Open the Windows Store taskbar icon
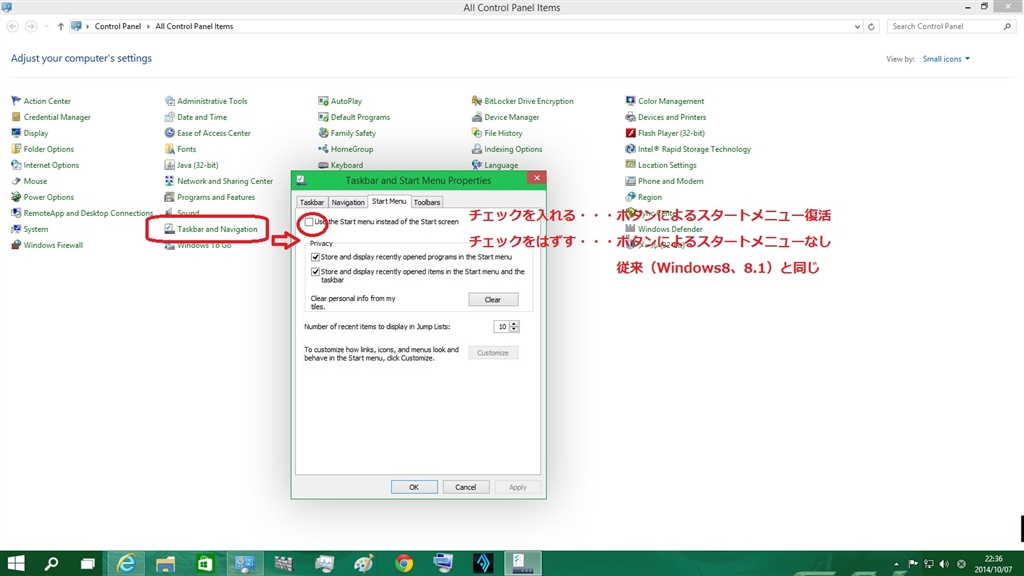The image size is (1024, 576). 205,563
